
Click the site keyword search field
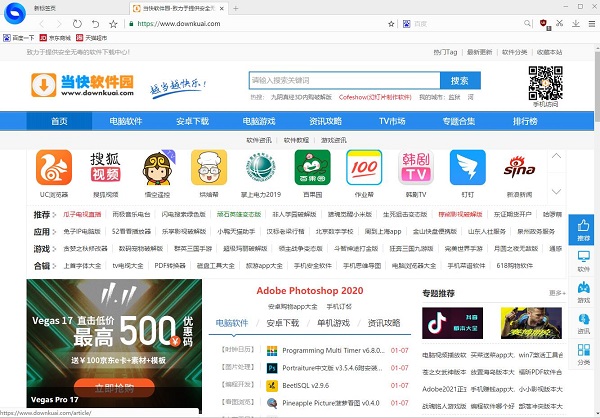tap(344, 81)
